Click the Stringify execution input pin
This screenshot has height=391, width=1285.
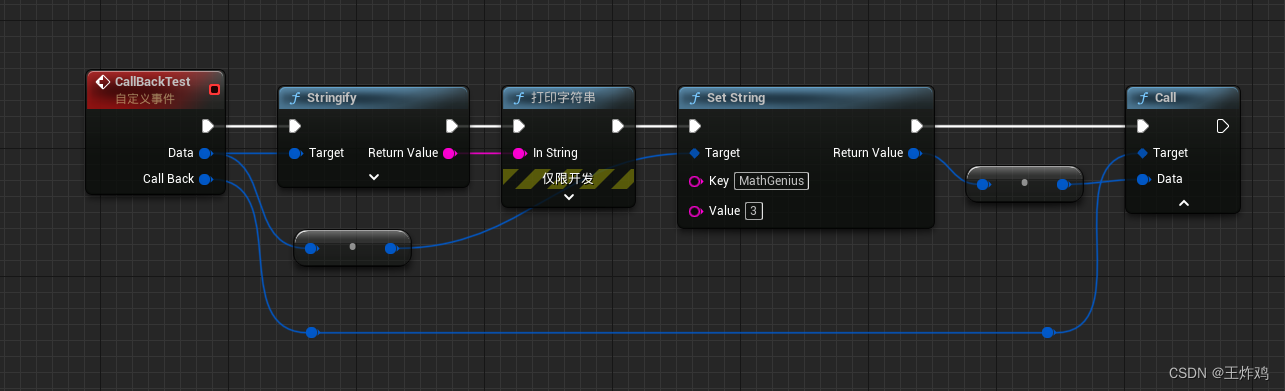click(295, 126)
